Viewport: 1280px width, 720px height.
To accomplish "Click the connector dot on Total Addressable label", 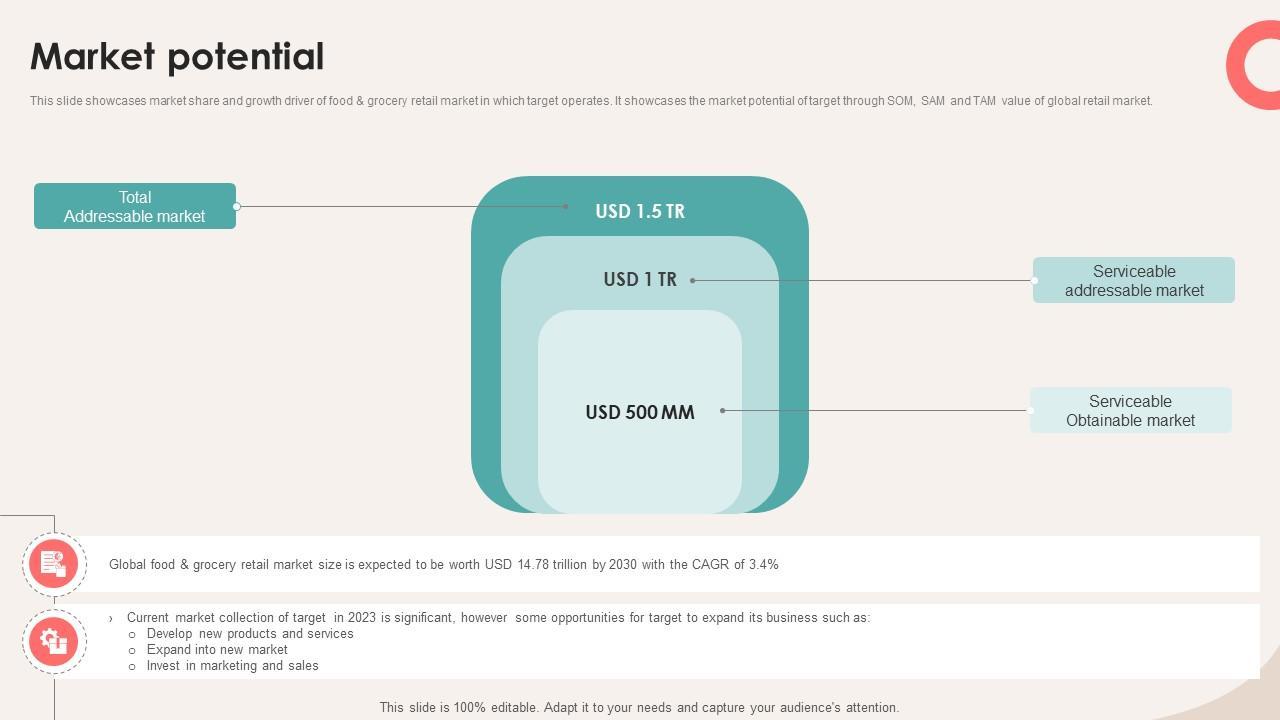I will [237, 207].
